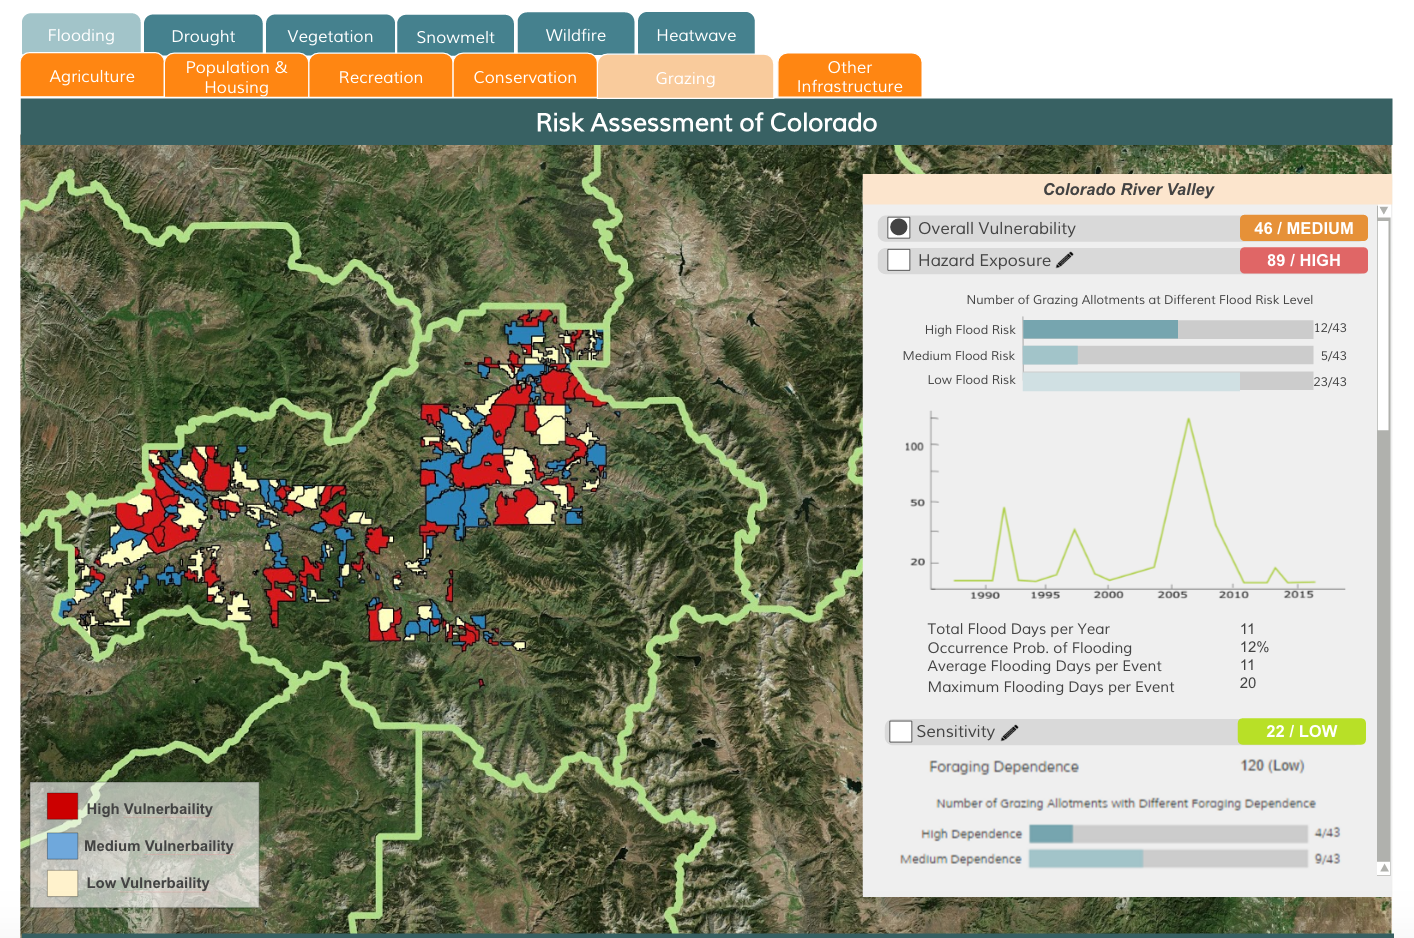Screen dimensions: 1414x938
Task: Click the Low Flood Risk bar
Action: [x=1167, y=381]
